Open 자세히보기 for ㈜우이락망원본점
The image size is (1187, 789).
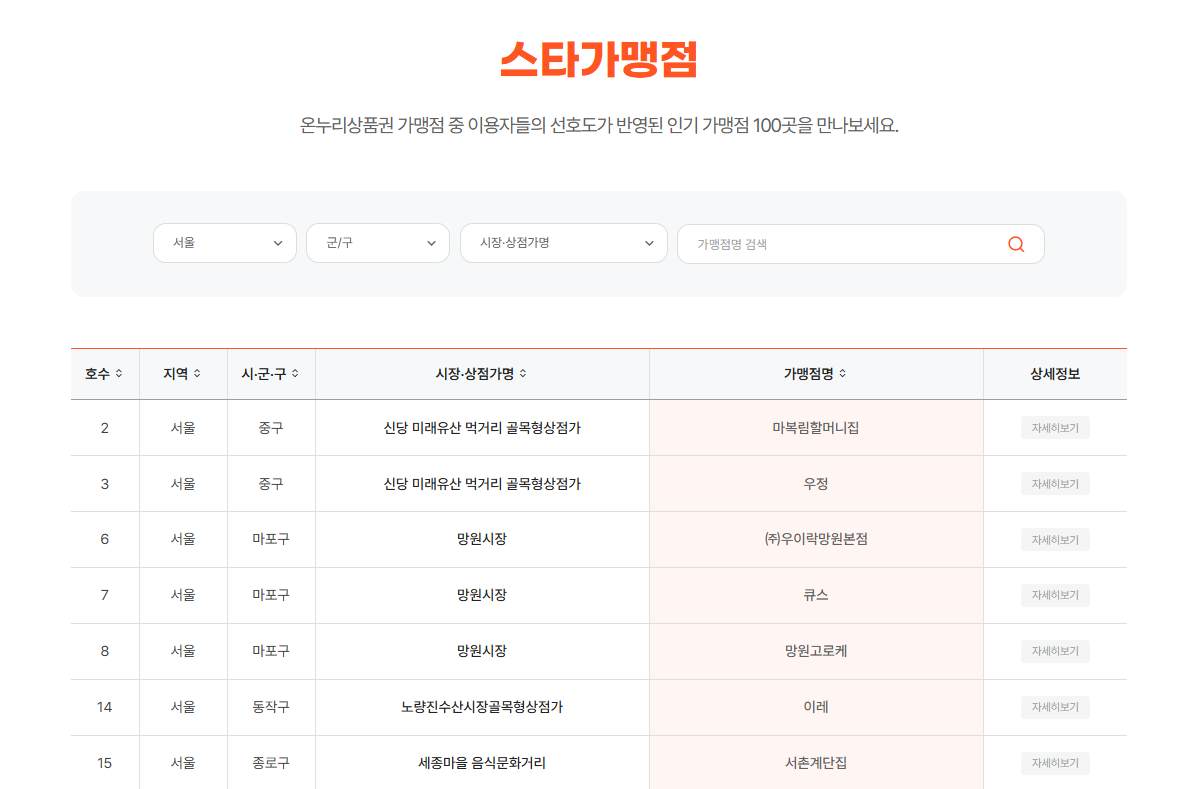(x=1055, y=539)
